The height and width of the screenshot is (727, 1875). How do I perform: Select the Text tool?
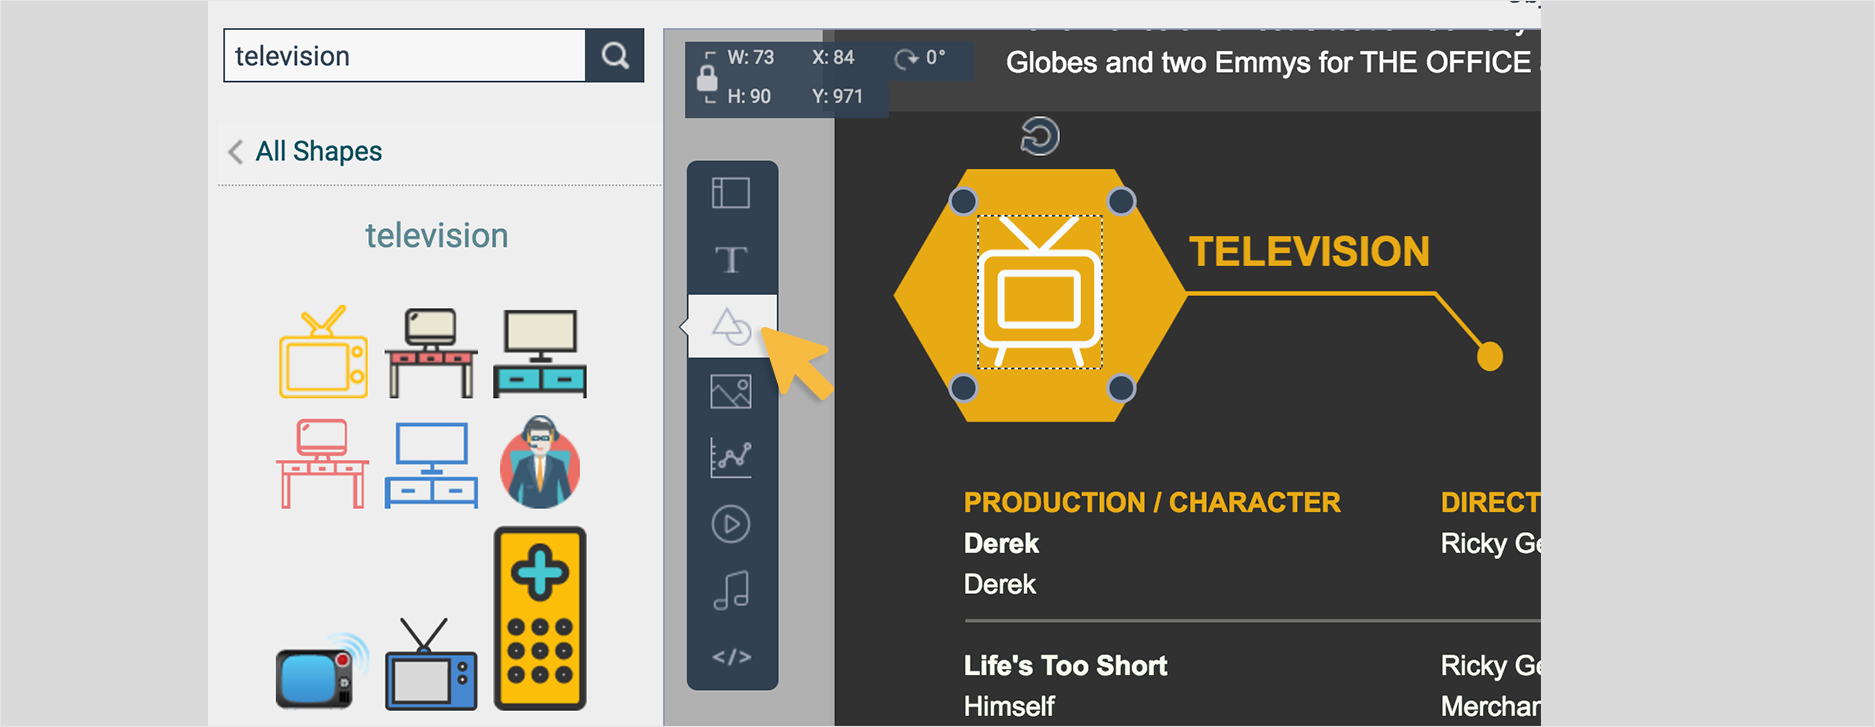731,260
